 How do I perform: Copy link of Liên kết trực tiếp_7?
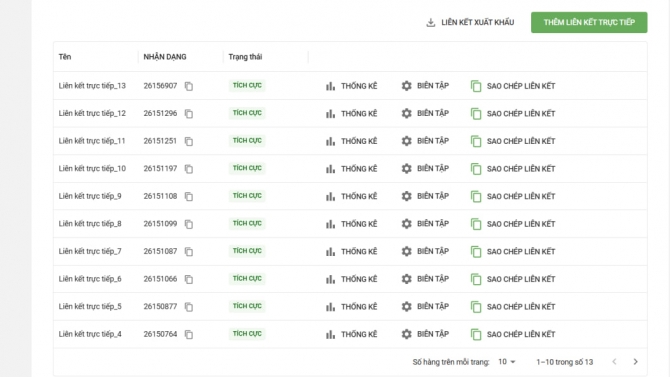[x=513, y=251]
